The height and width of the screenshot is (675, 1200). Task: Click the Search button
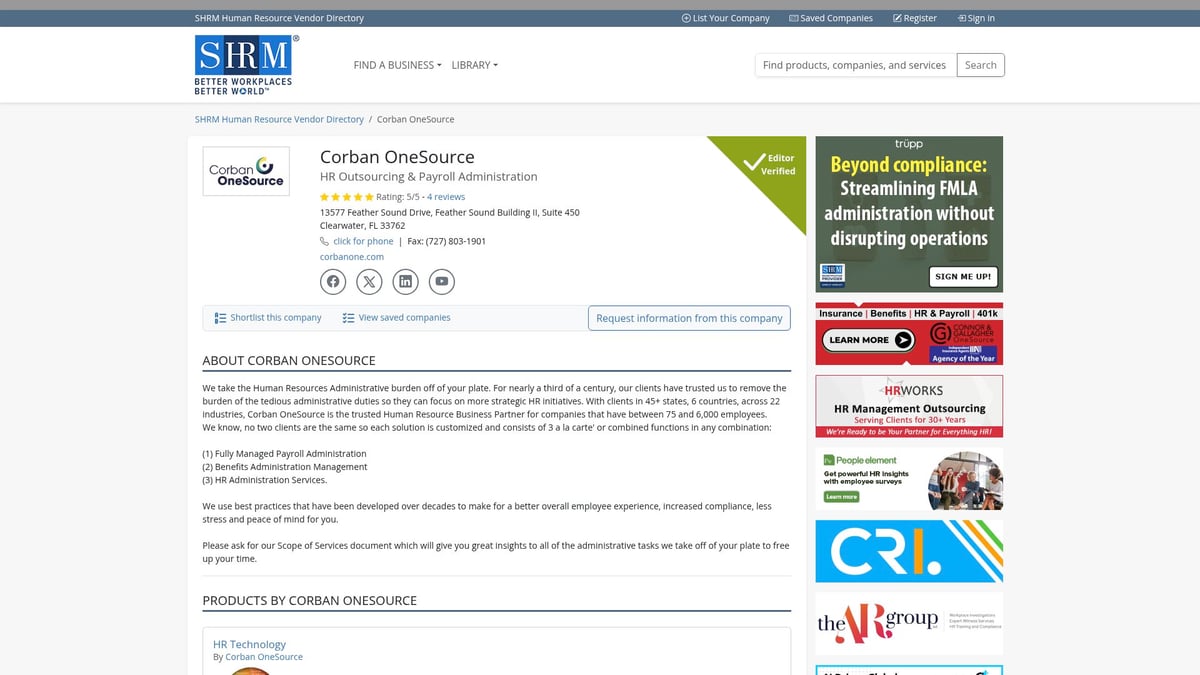coord(979,64)
